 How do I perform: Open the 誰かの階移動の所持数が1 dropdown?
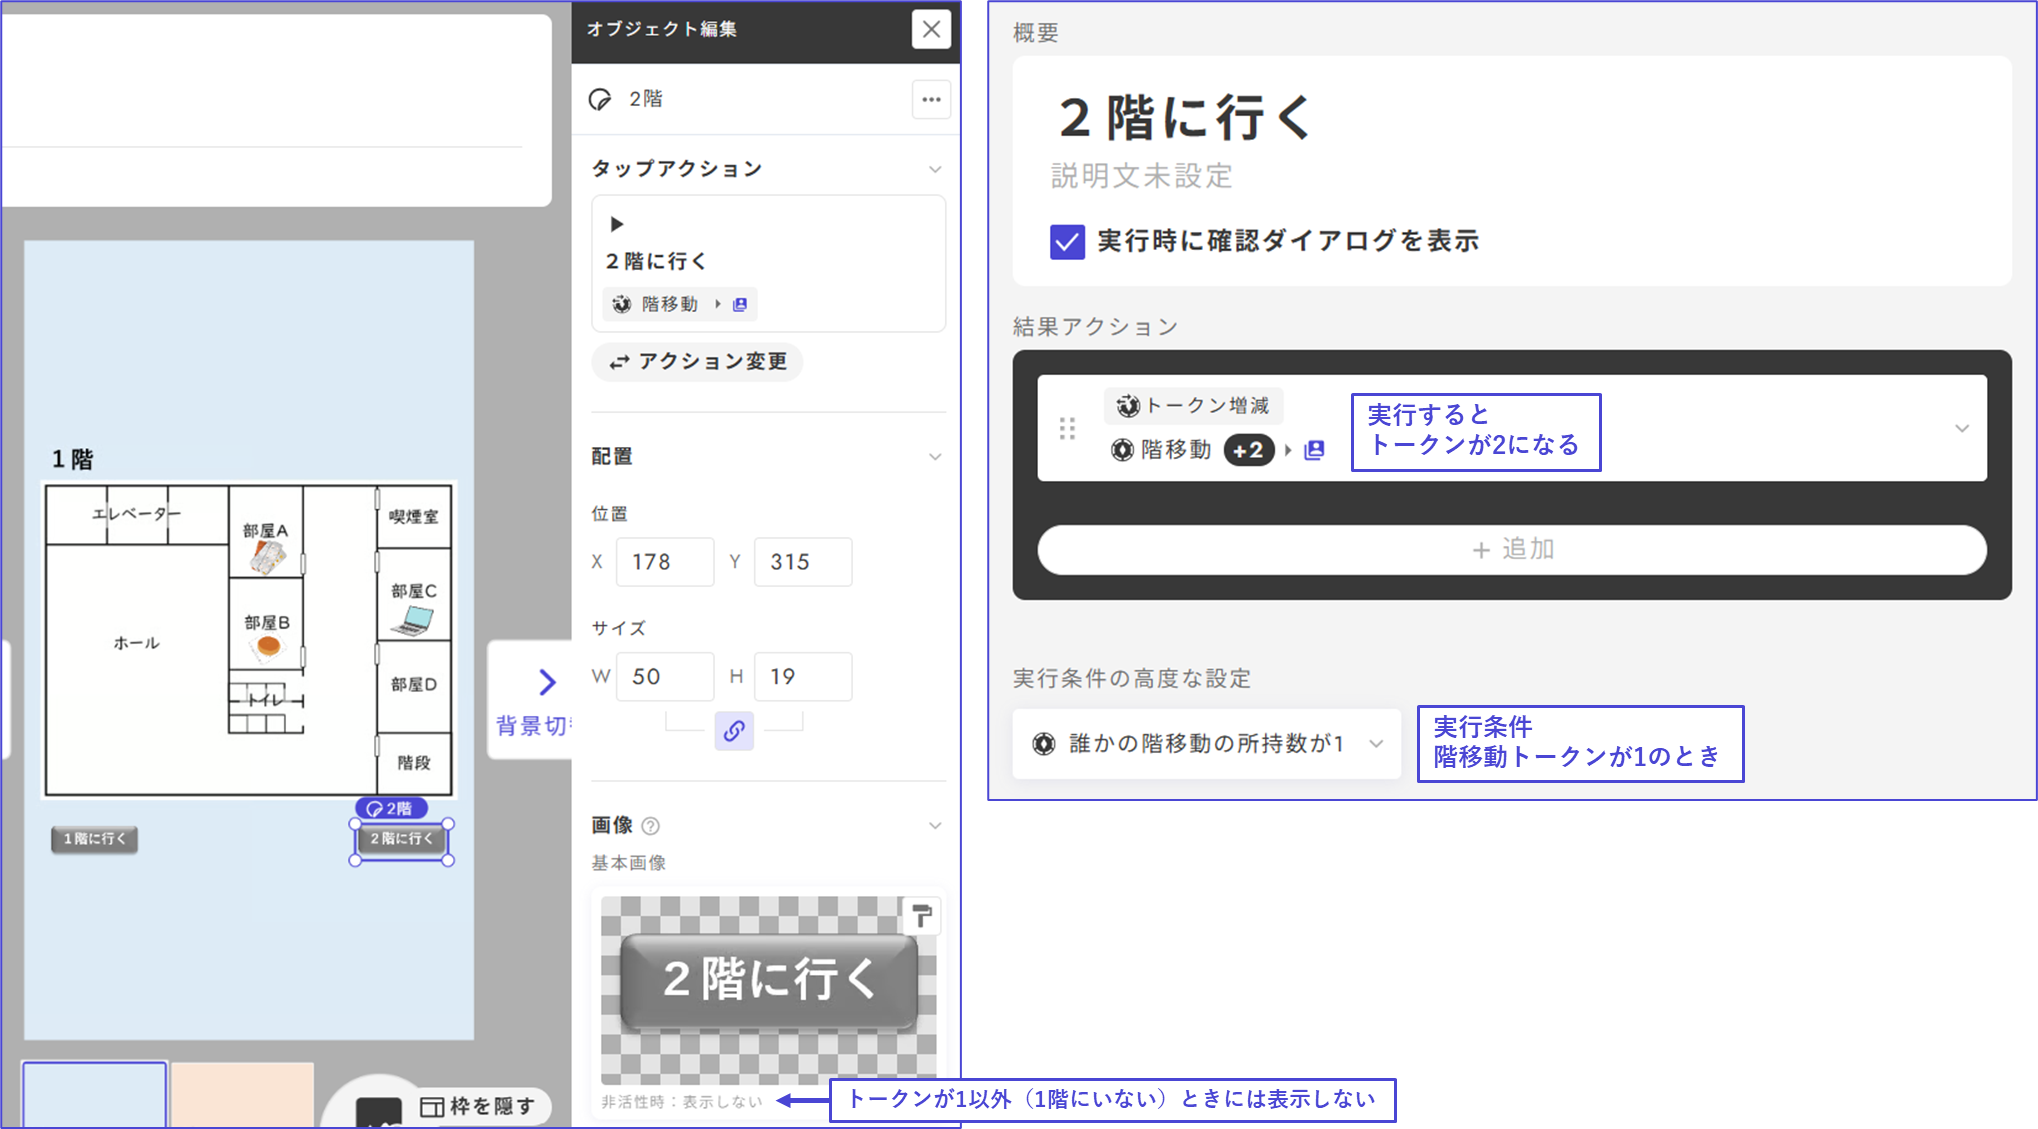point(1207,744)
